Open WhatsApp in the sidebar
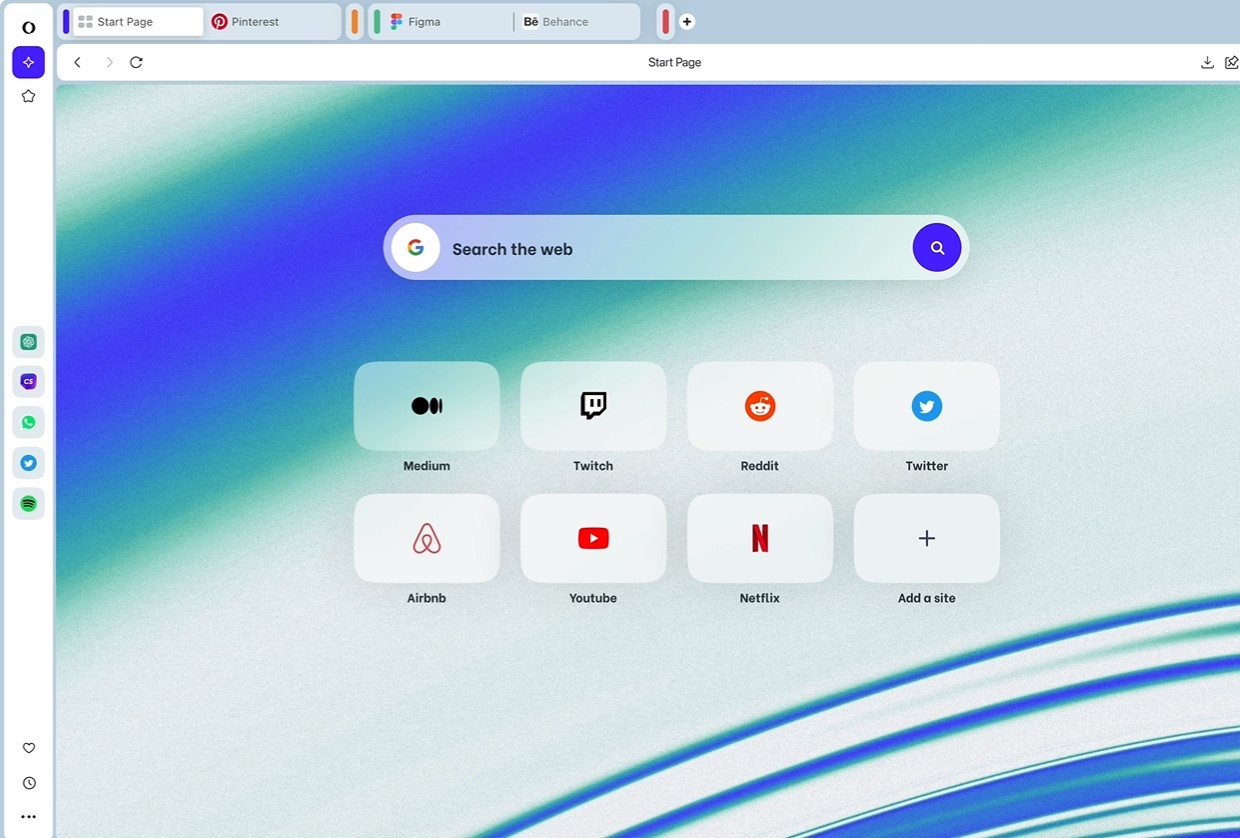Viewport: 1240px width, 838px height. pos(28,422)
